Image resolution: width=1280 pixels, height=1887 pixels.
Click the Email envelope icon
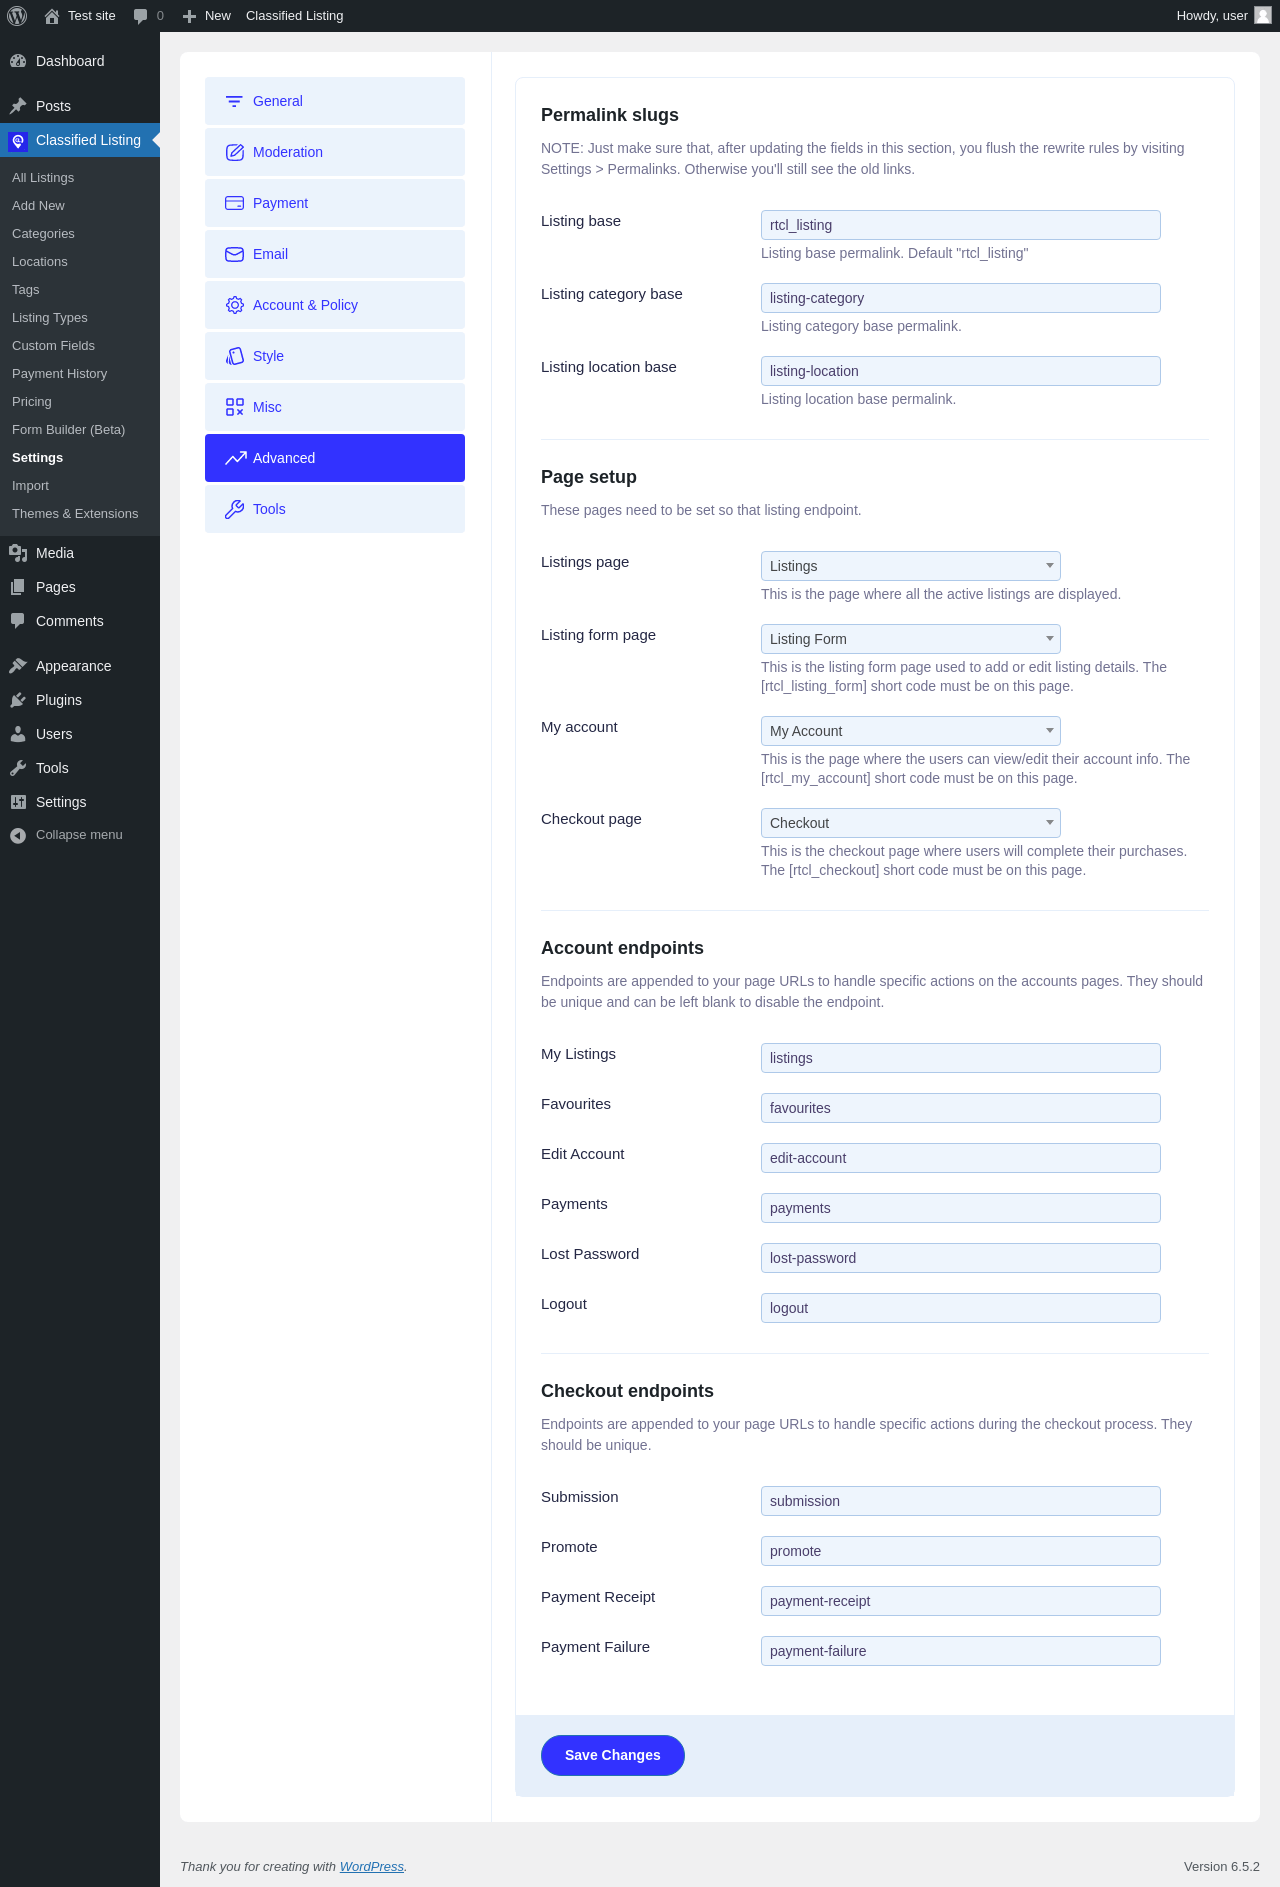(x=235, y=254)
